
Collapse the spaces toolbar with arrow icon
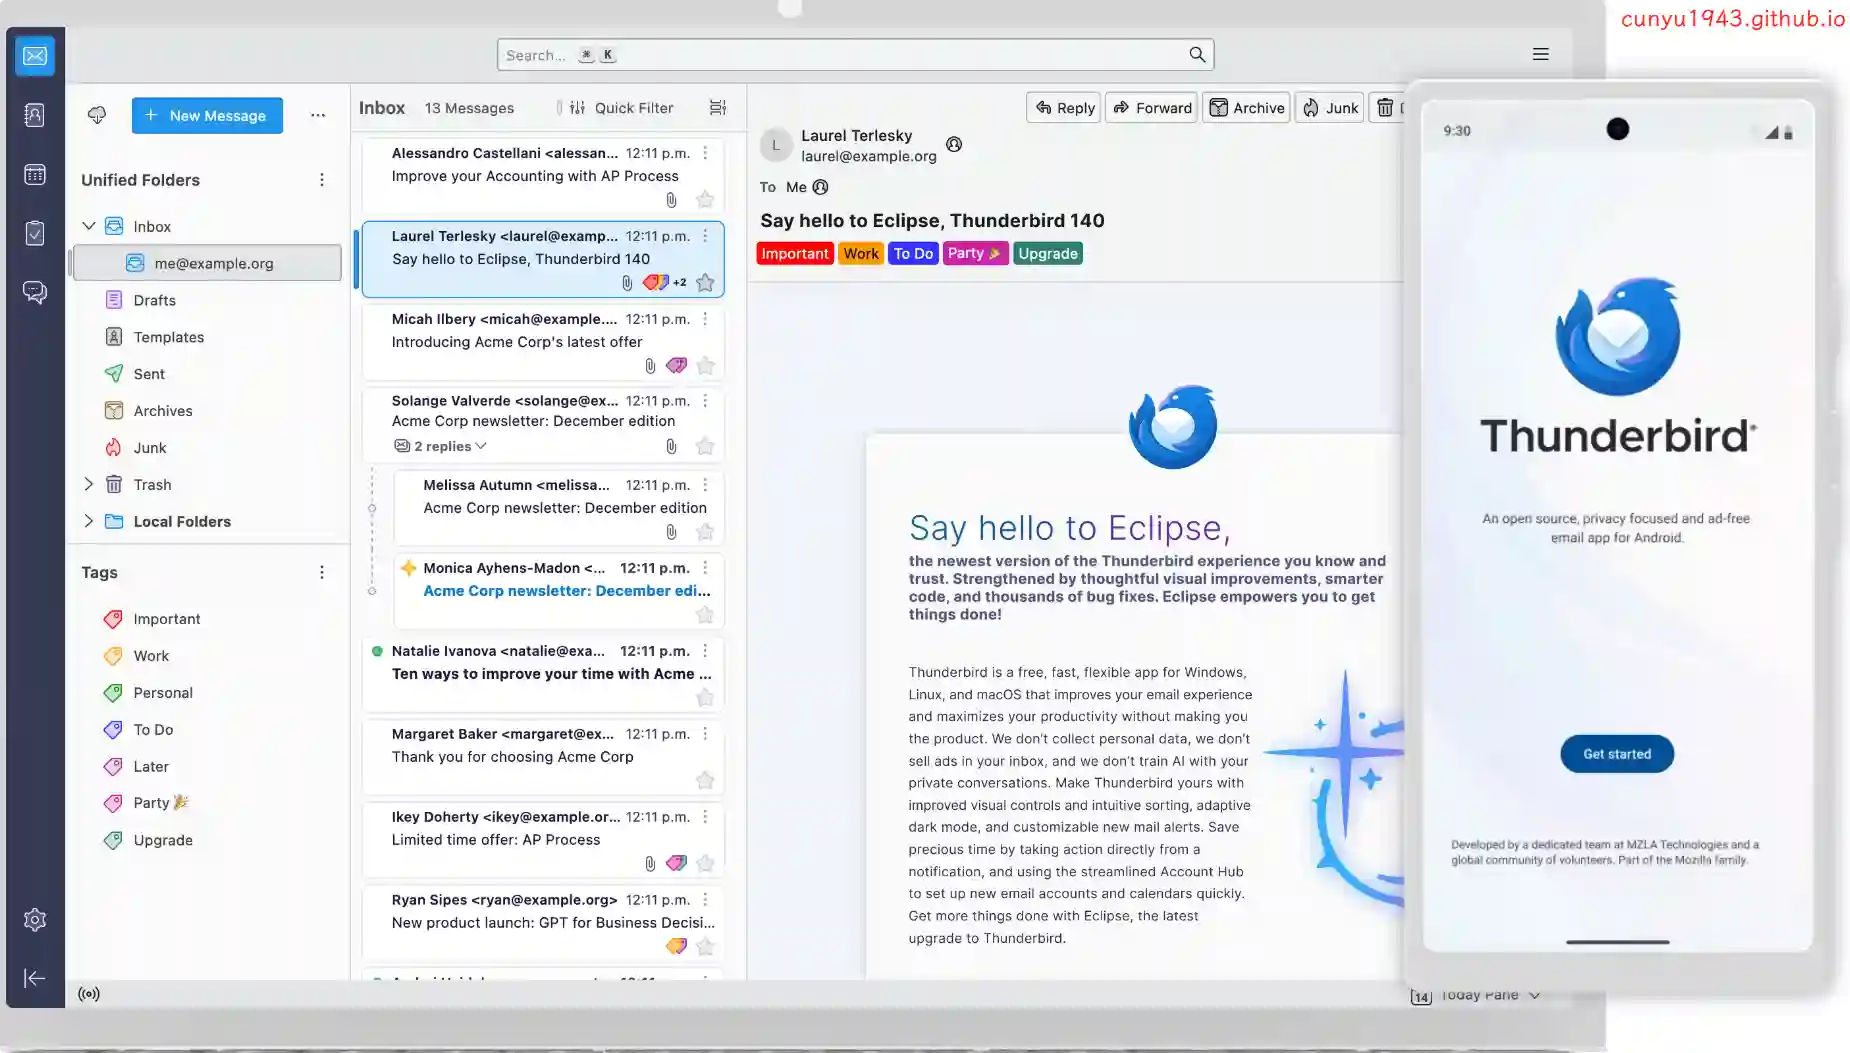click(34, 978)
